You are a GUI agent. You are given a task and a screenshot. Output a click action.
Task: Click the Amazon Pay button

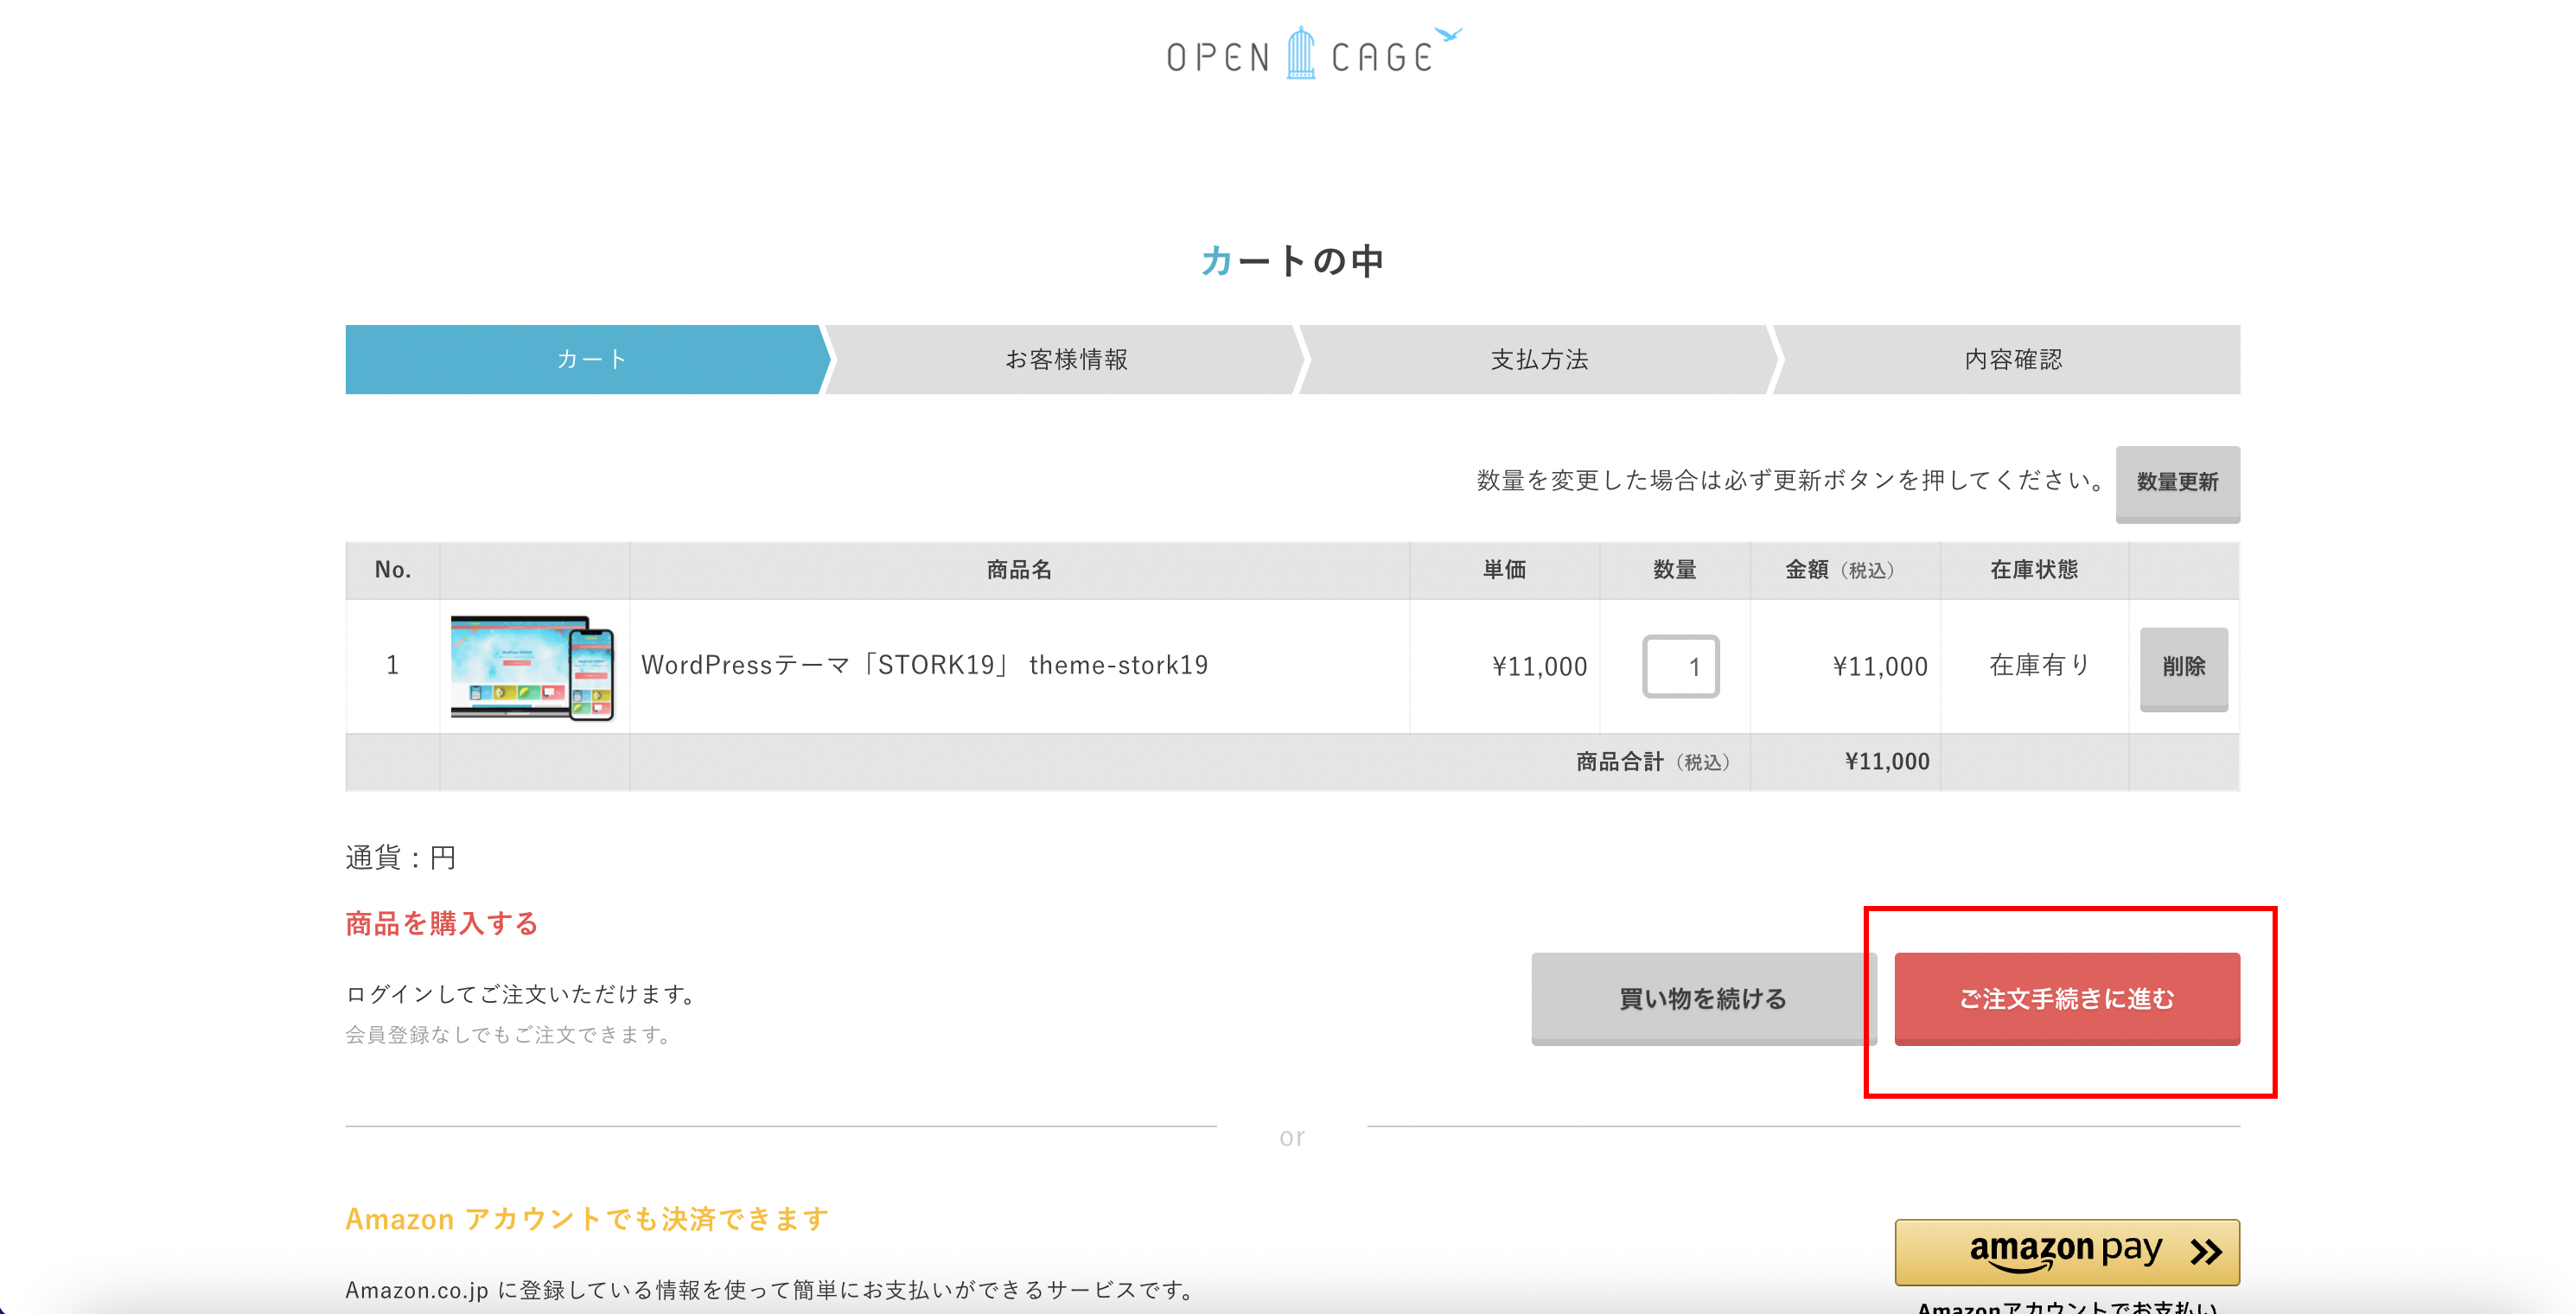2066,1251
